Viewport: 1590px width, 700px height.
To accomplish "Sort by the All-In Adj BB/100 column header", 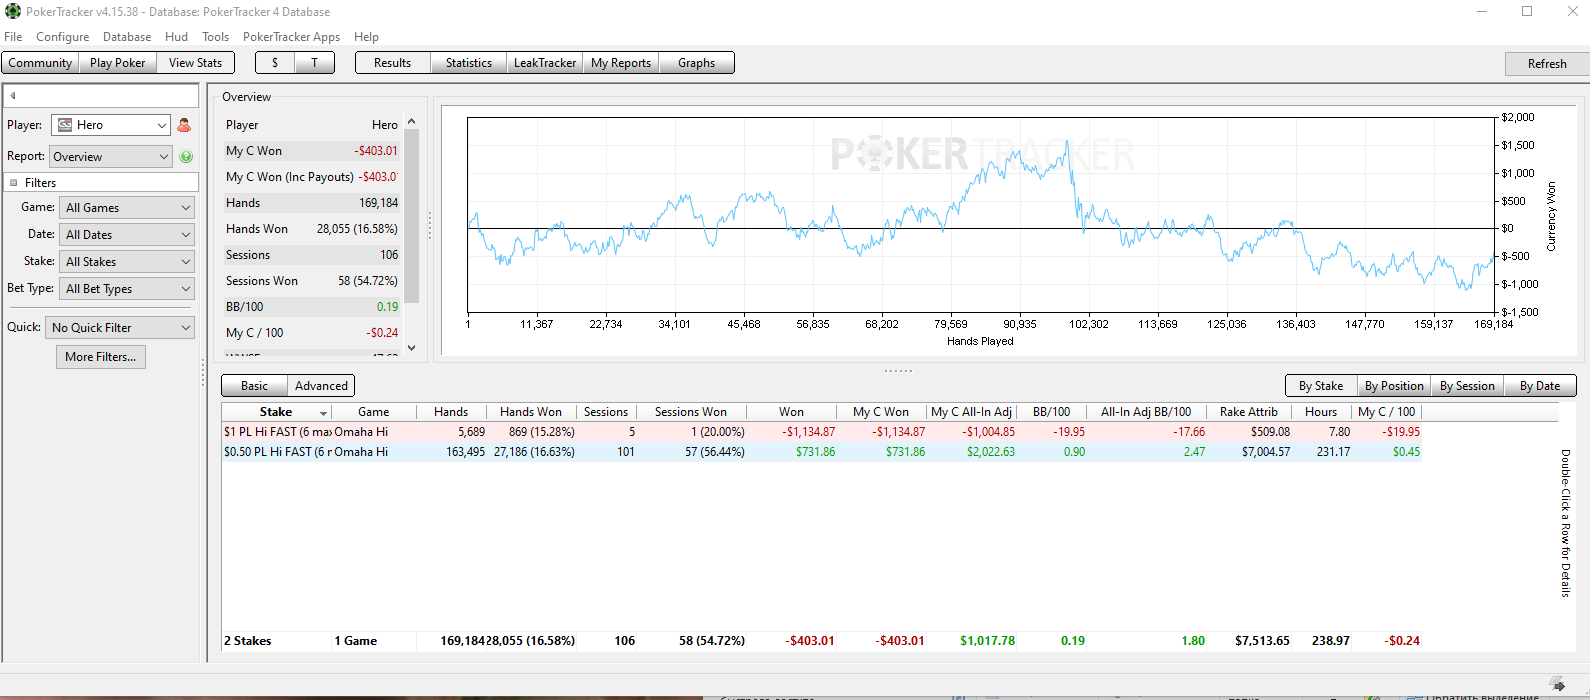I will click(1146, 412).
